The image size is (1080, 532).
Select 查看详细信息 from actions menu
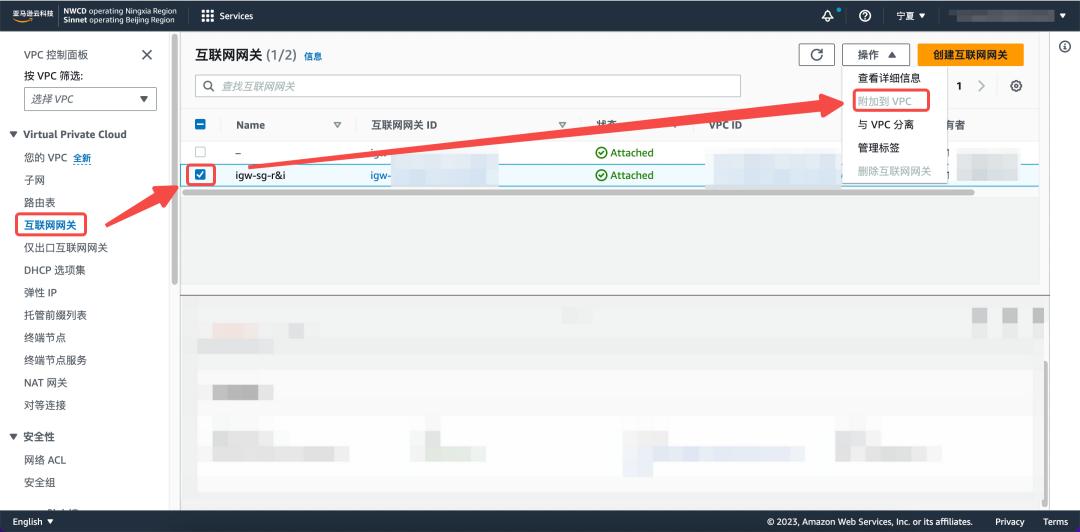coord(889,79)
